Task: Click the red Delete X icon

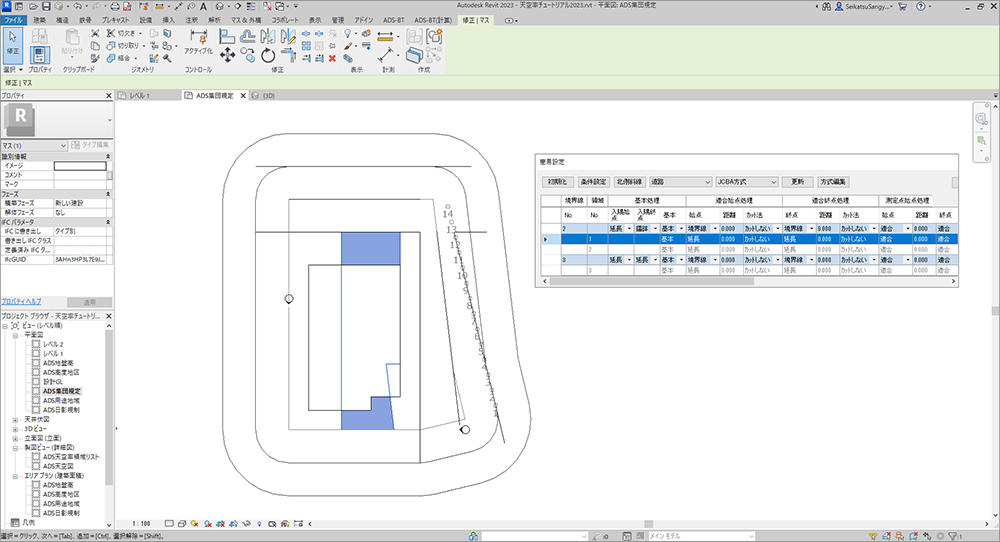Action: click(x=331, y=58)
